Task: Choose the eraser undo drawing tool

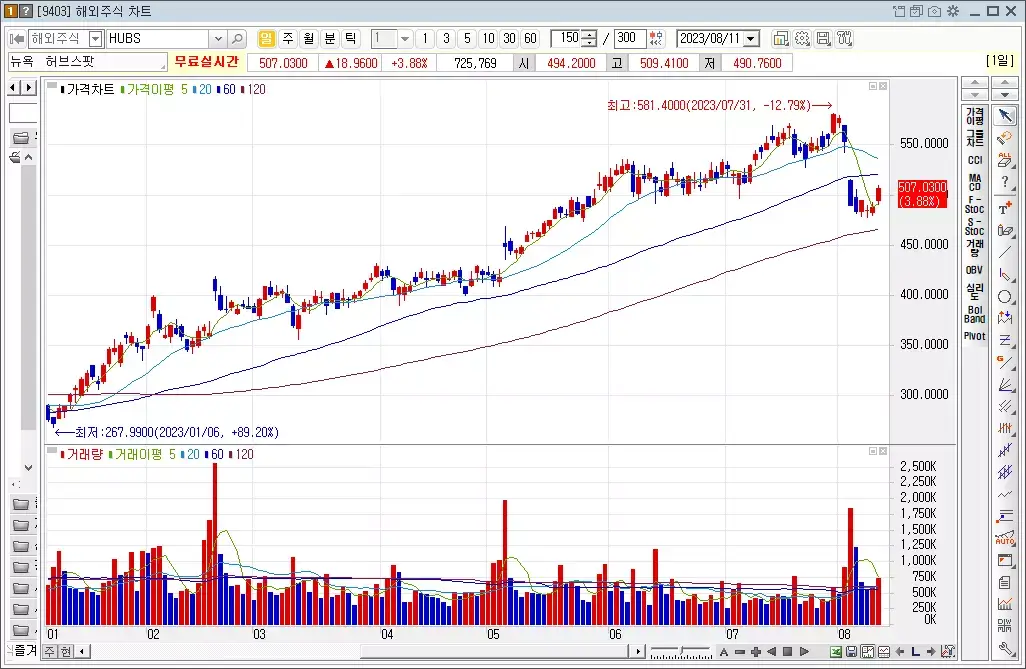Action: click(x=1005, y=138)
